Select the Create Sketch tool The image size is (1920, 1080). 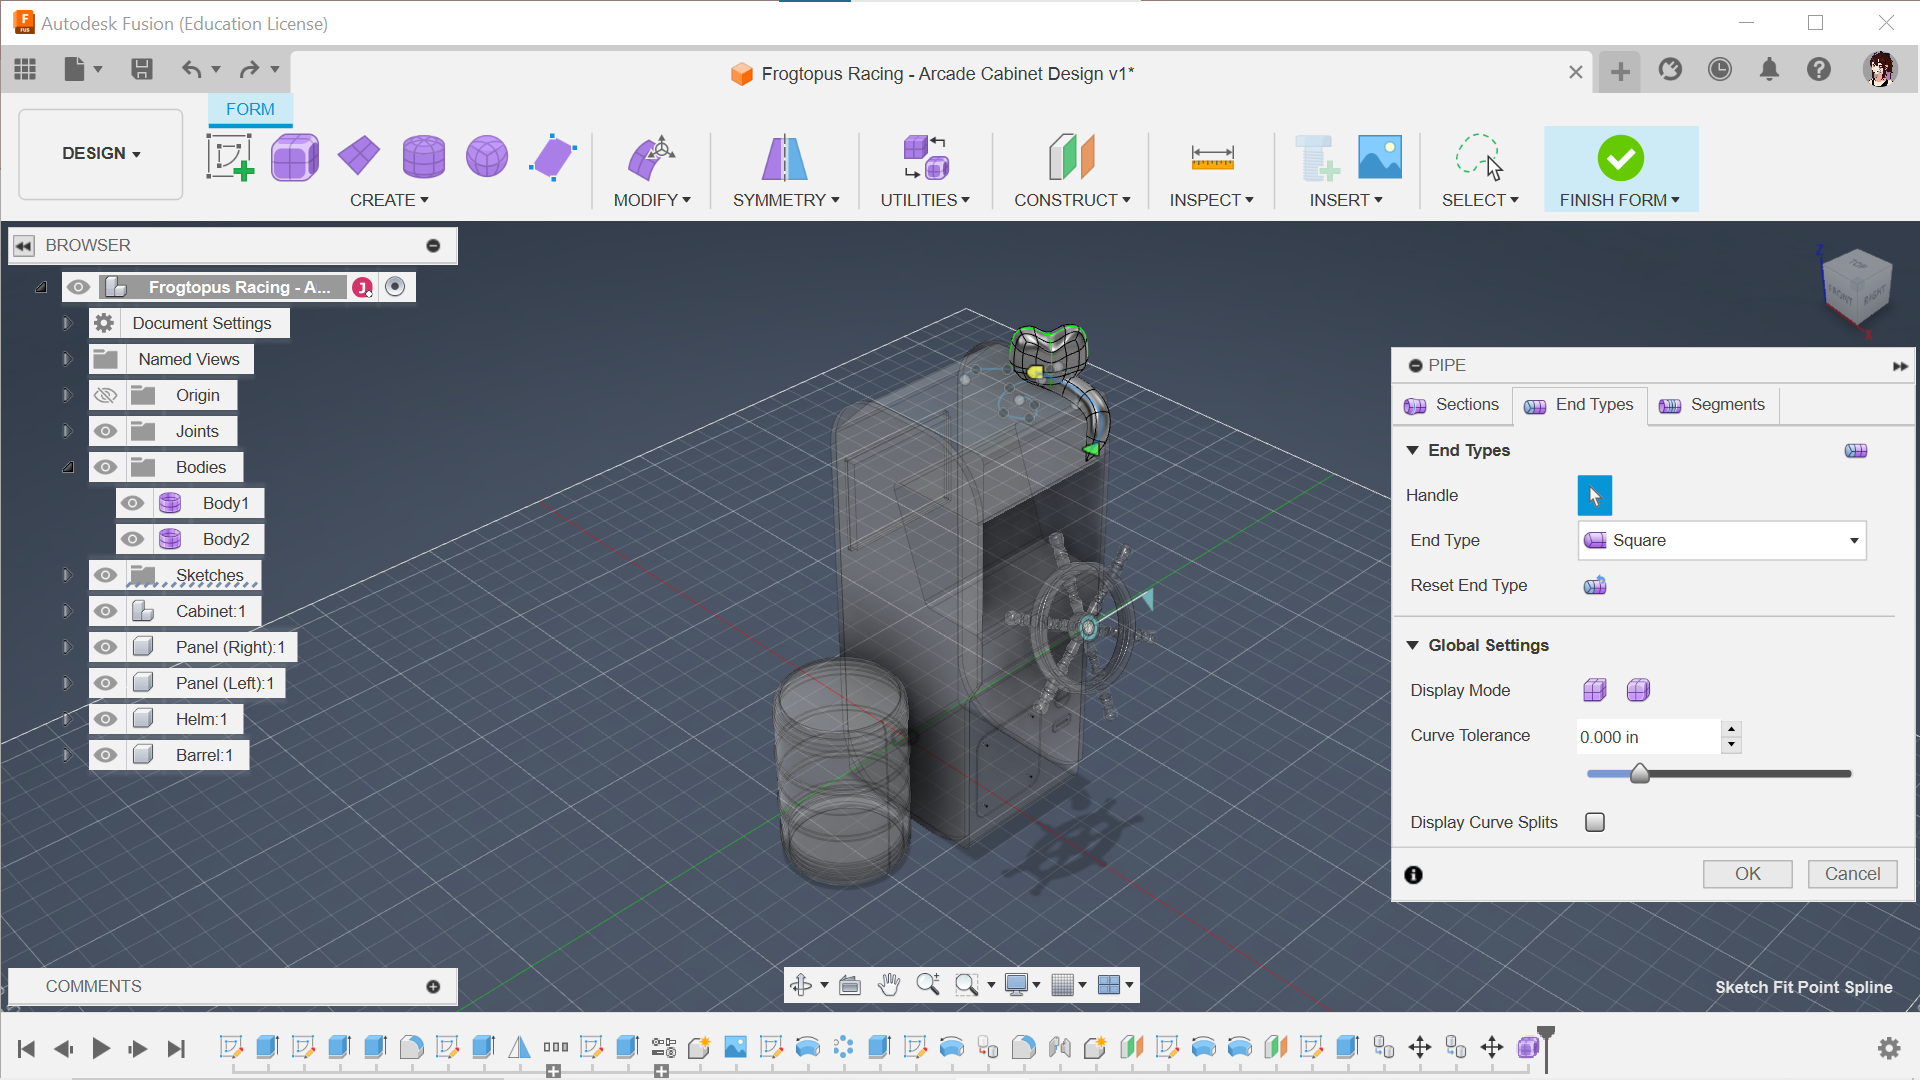pos(230,157)
